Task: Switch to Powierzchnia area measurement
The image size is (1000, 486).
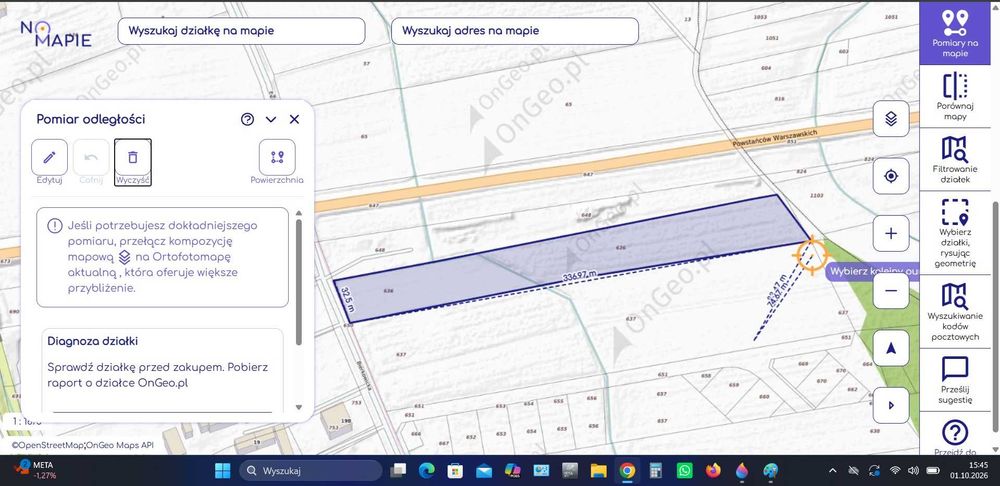Action: pos(277,157)
